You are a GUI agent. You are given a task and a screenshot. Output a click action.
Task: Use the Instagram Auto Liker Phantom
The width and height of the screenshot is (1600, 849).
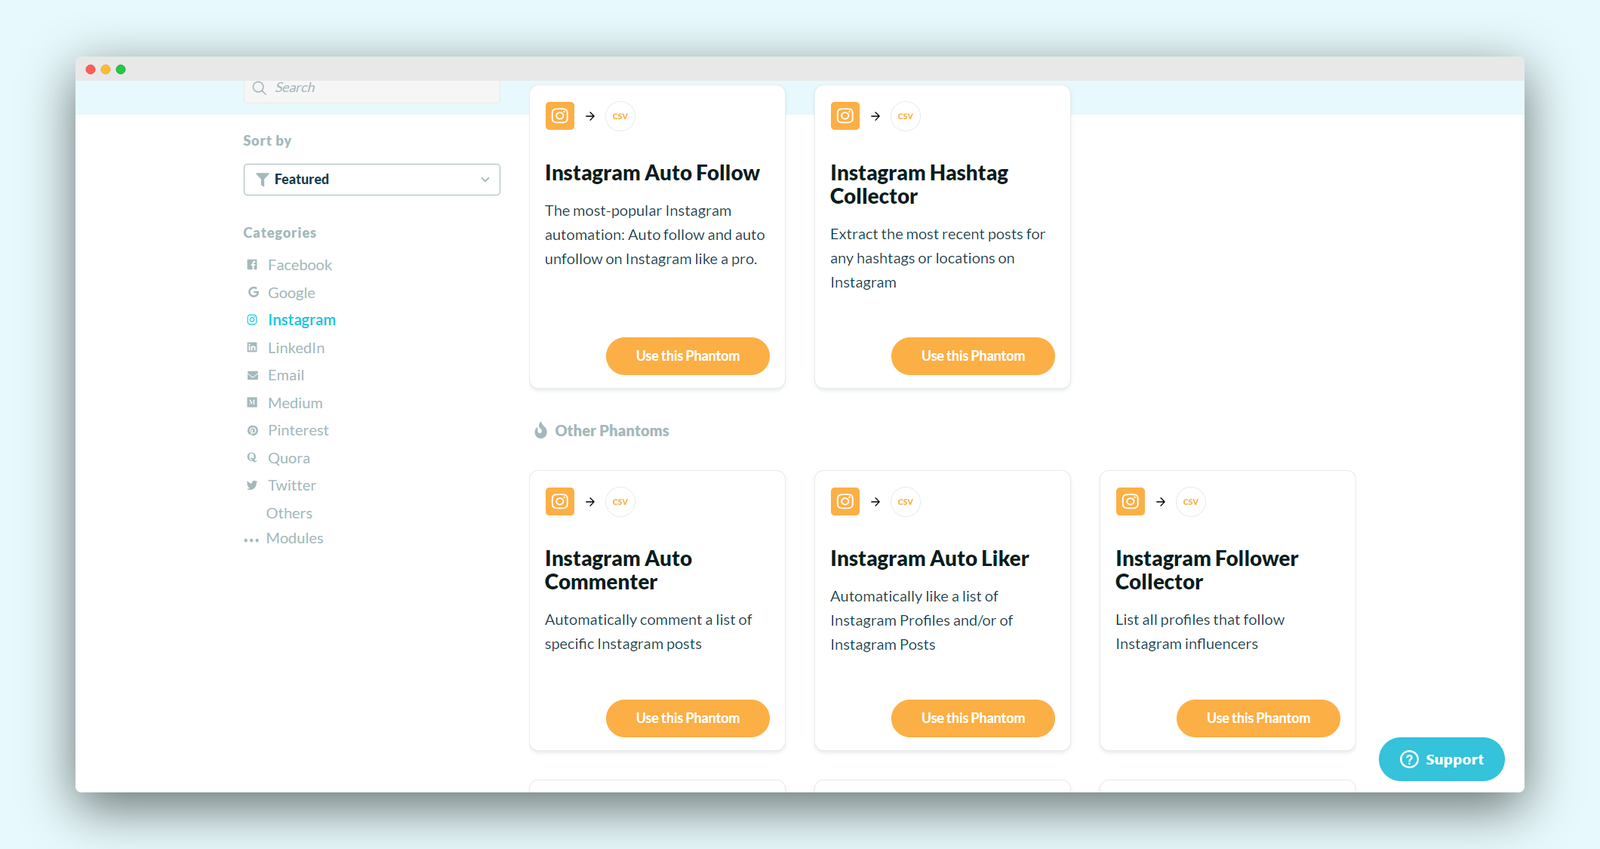[973, 718]
